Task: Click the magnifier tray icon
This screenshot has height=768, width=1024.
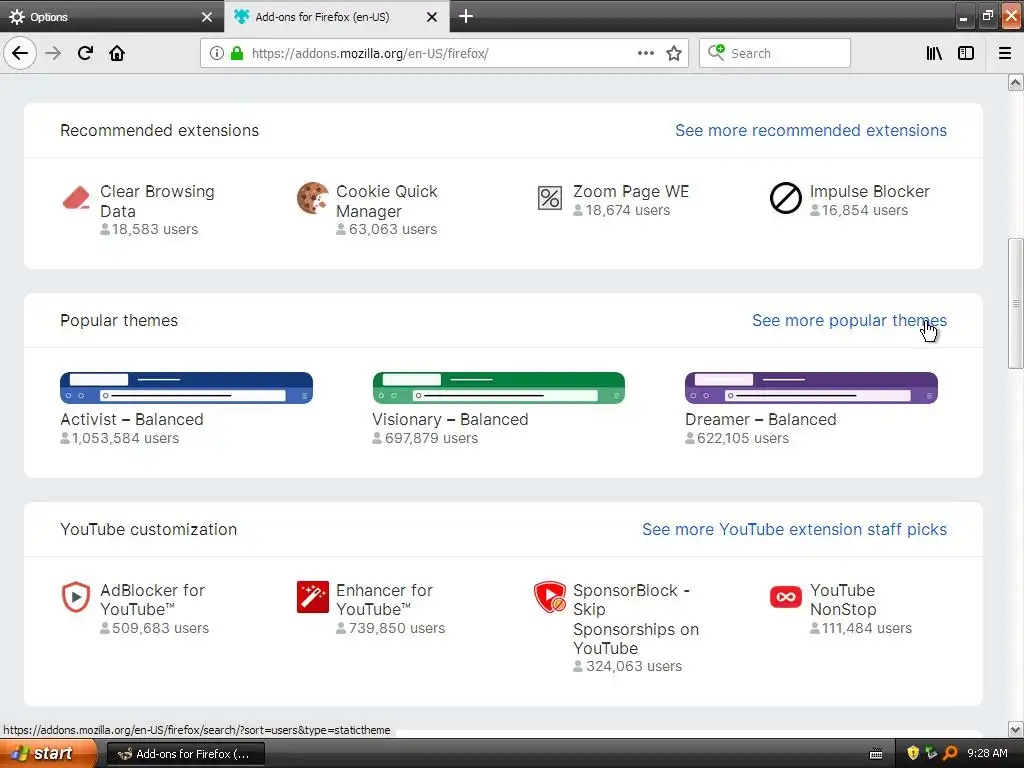Action: tap(950, 754)
